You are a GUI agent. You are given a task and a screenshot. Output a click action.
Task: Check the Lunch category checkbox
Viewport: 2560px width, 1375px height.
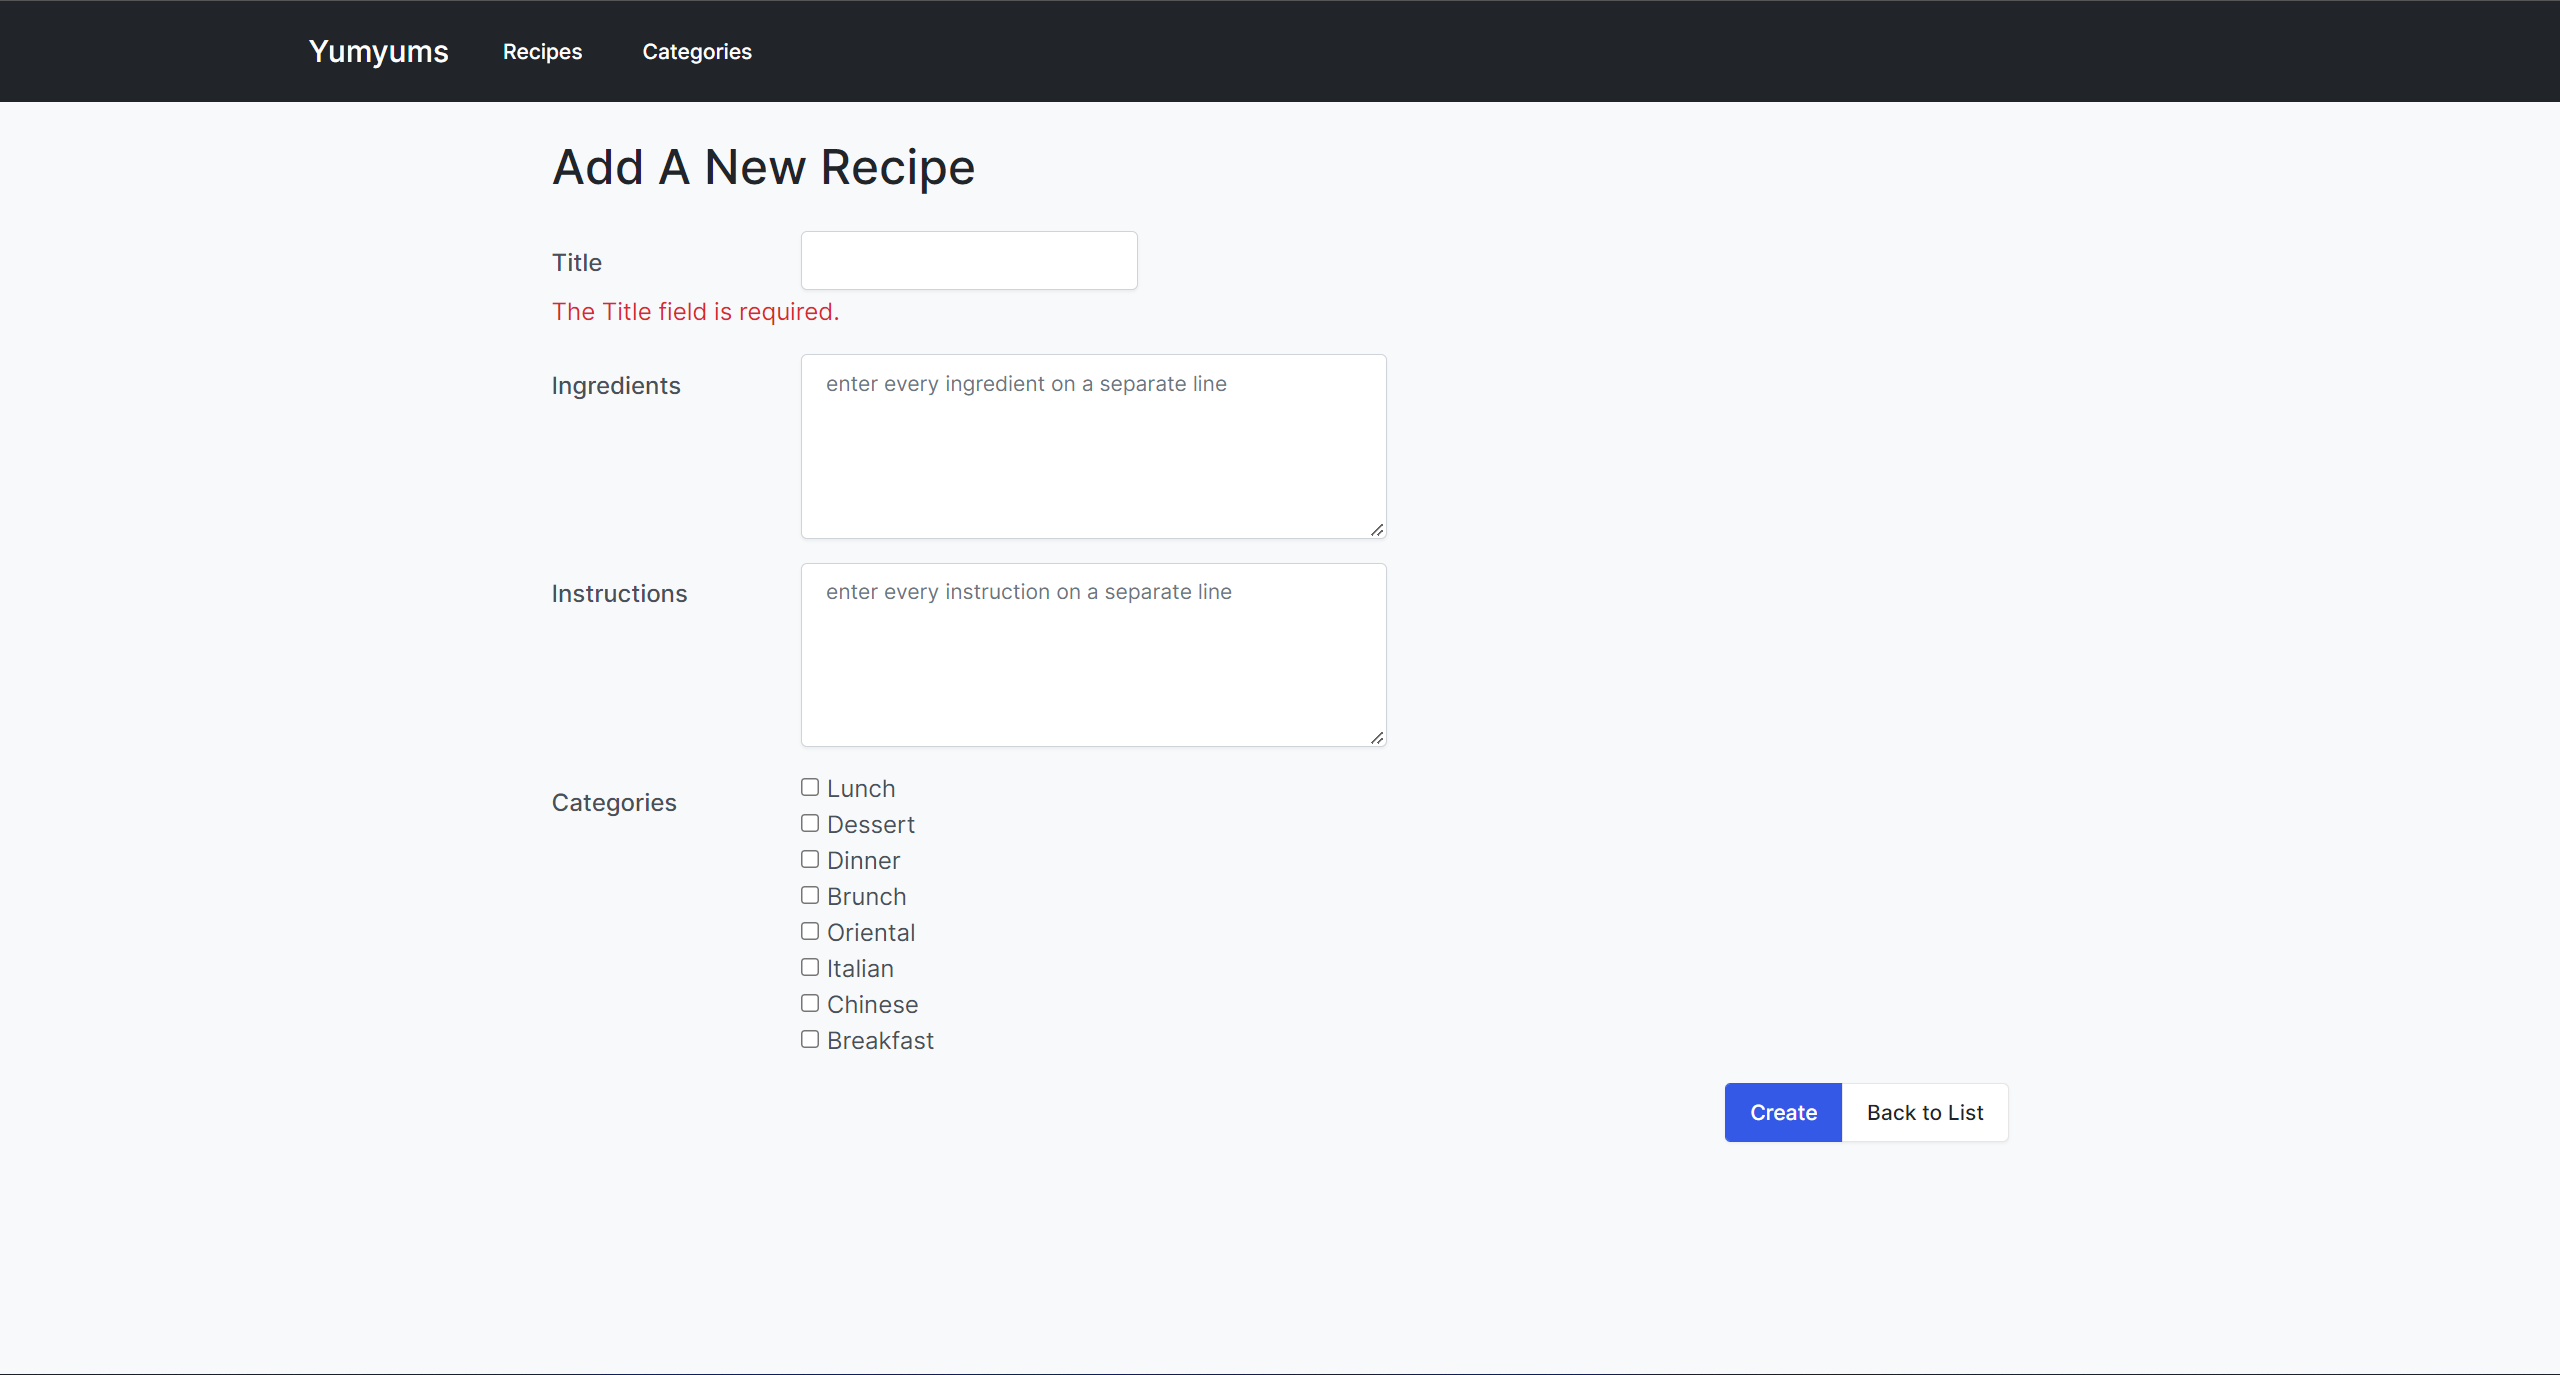click(809, 787)
